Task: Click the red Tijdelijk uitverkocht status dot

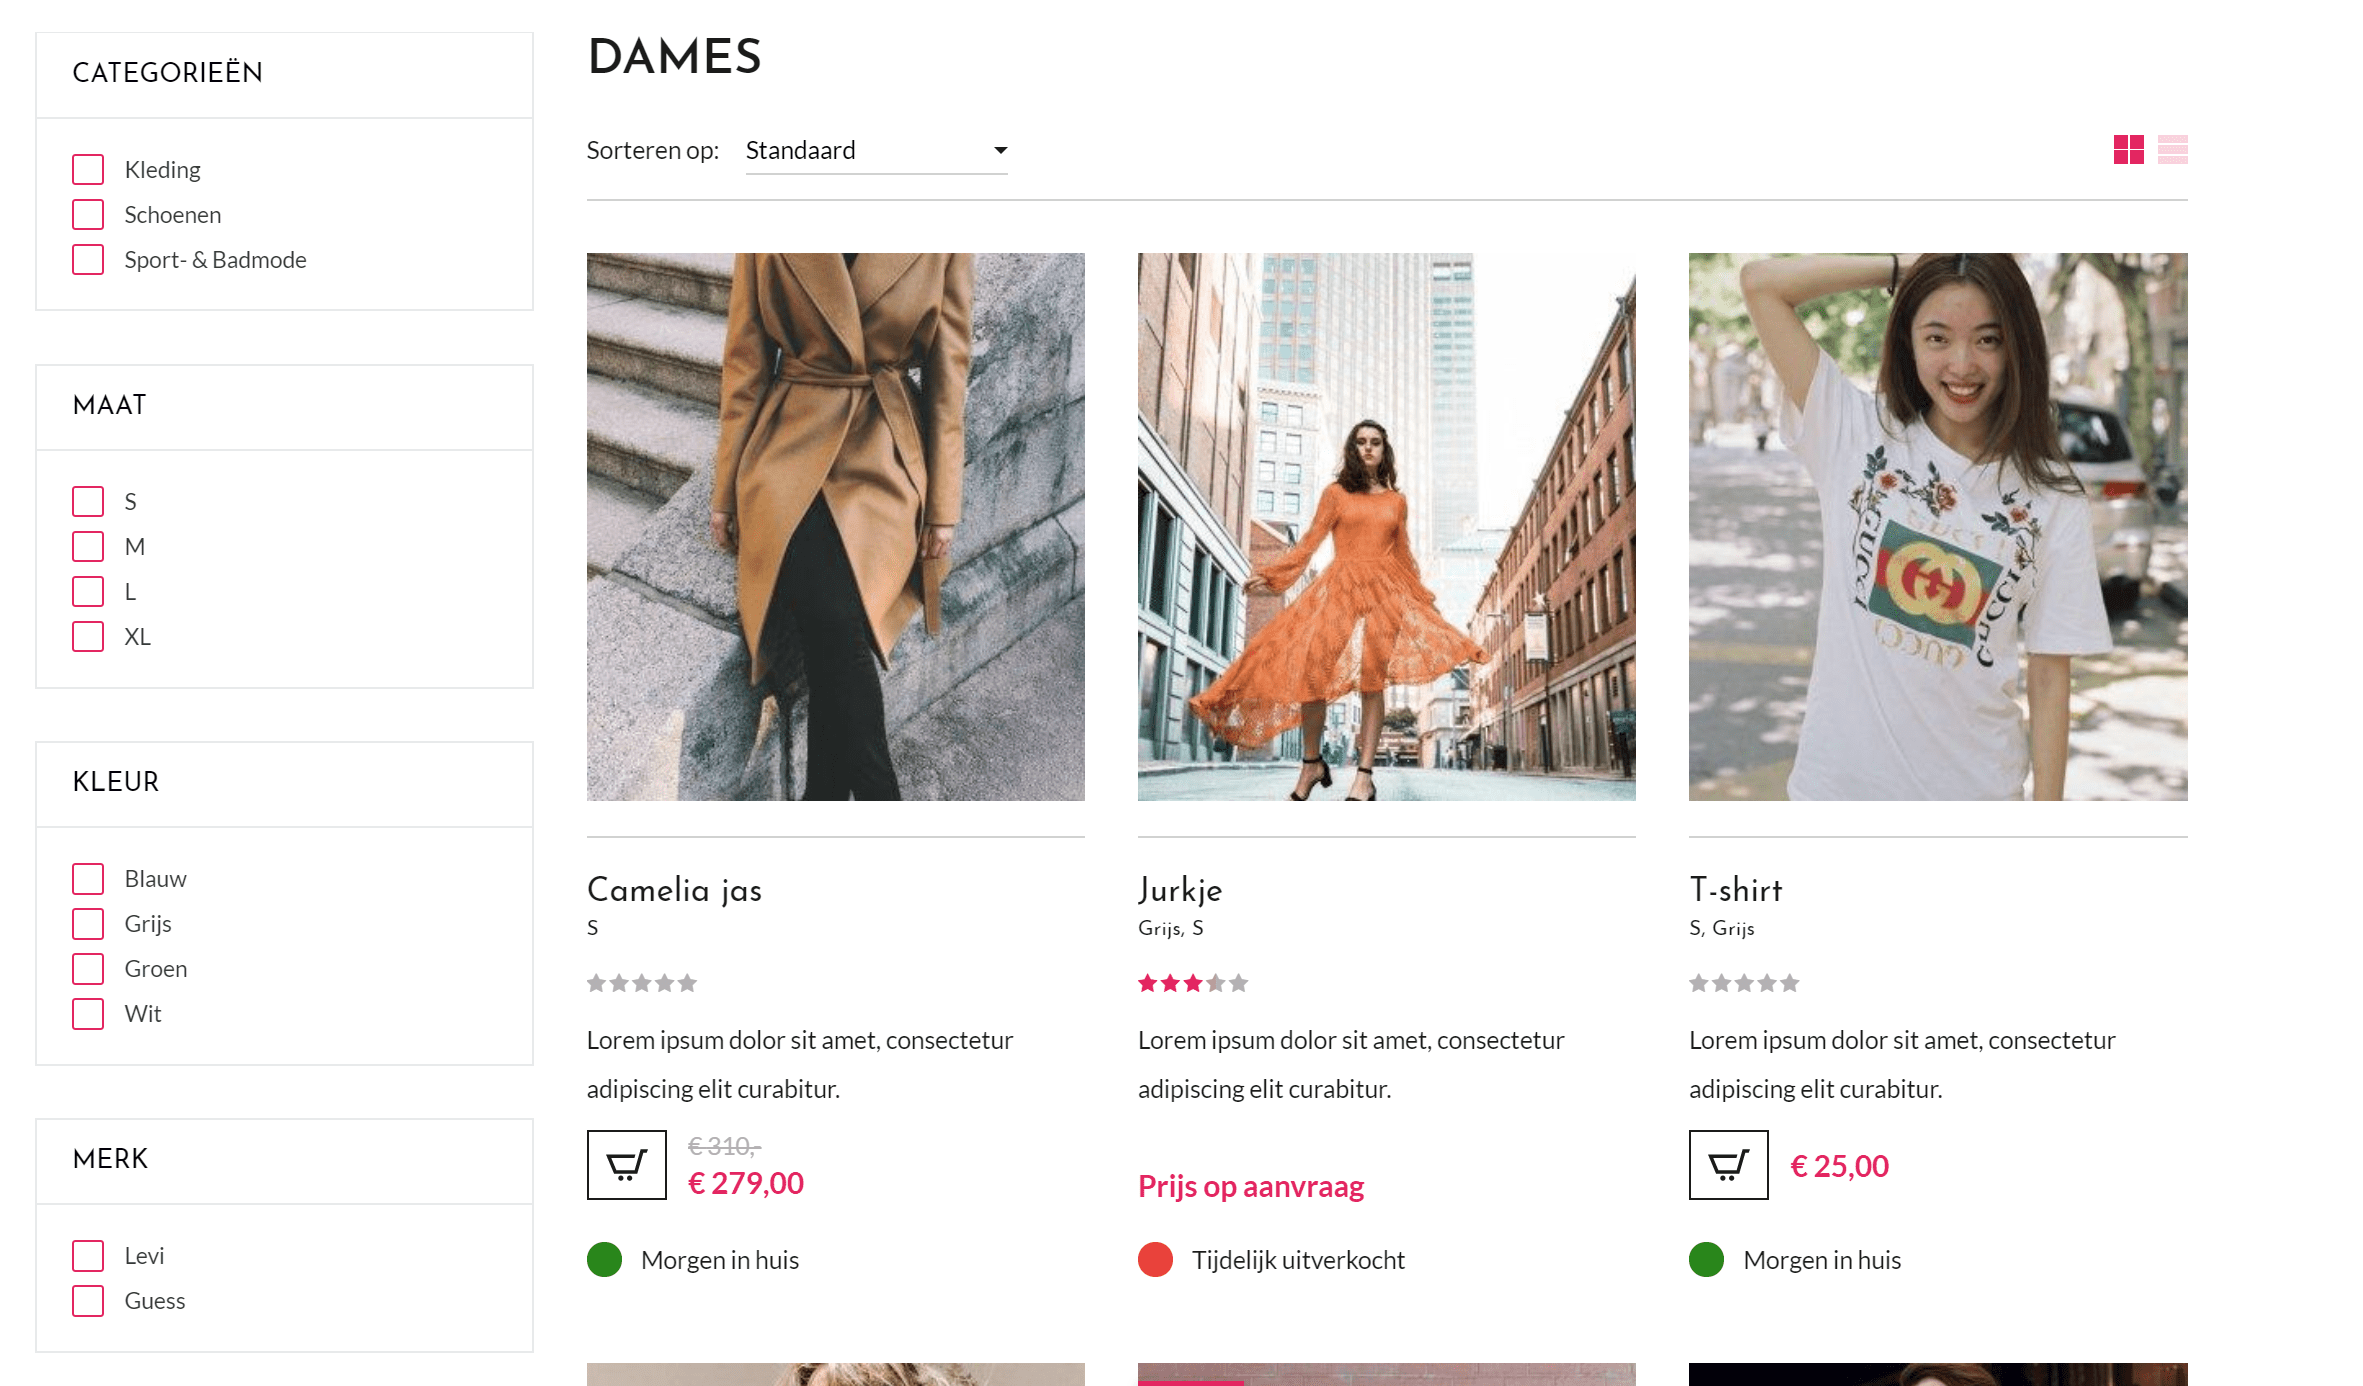Action: (x=1155, y=1260)
